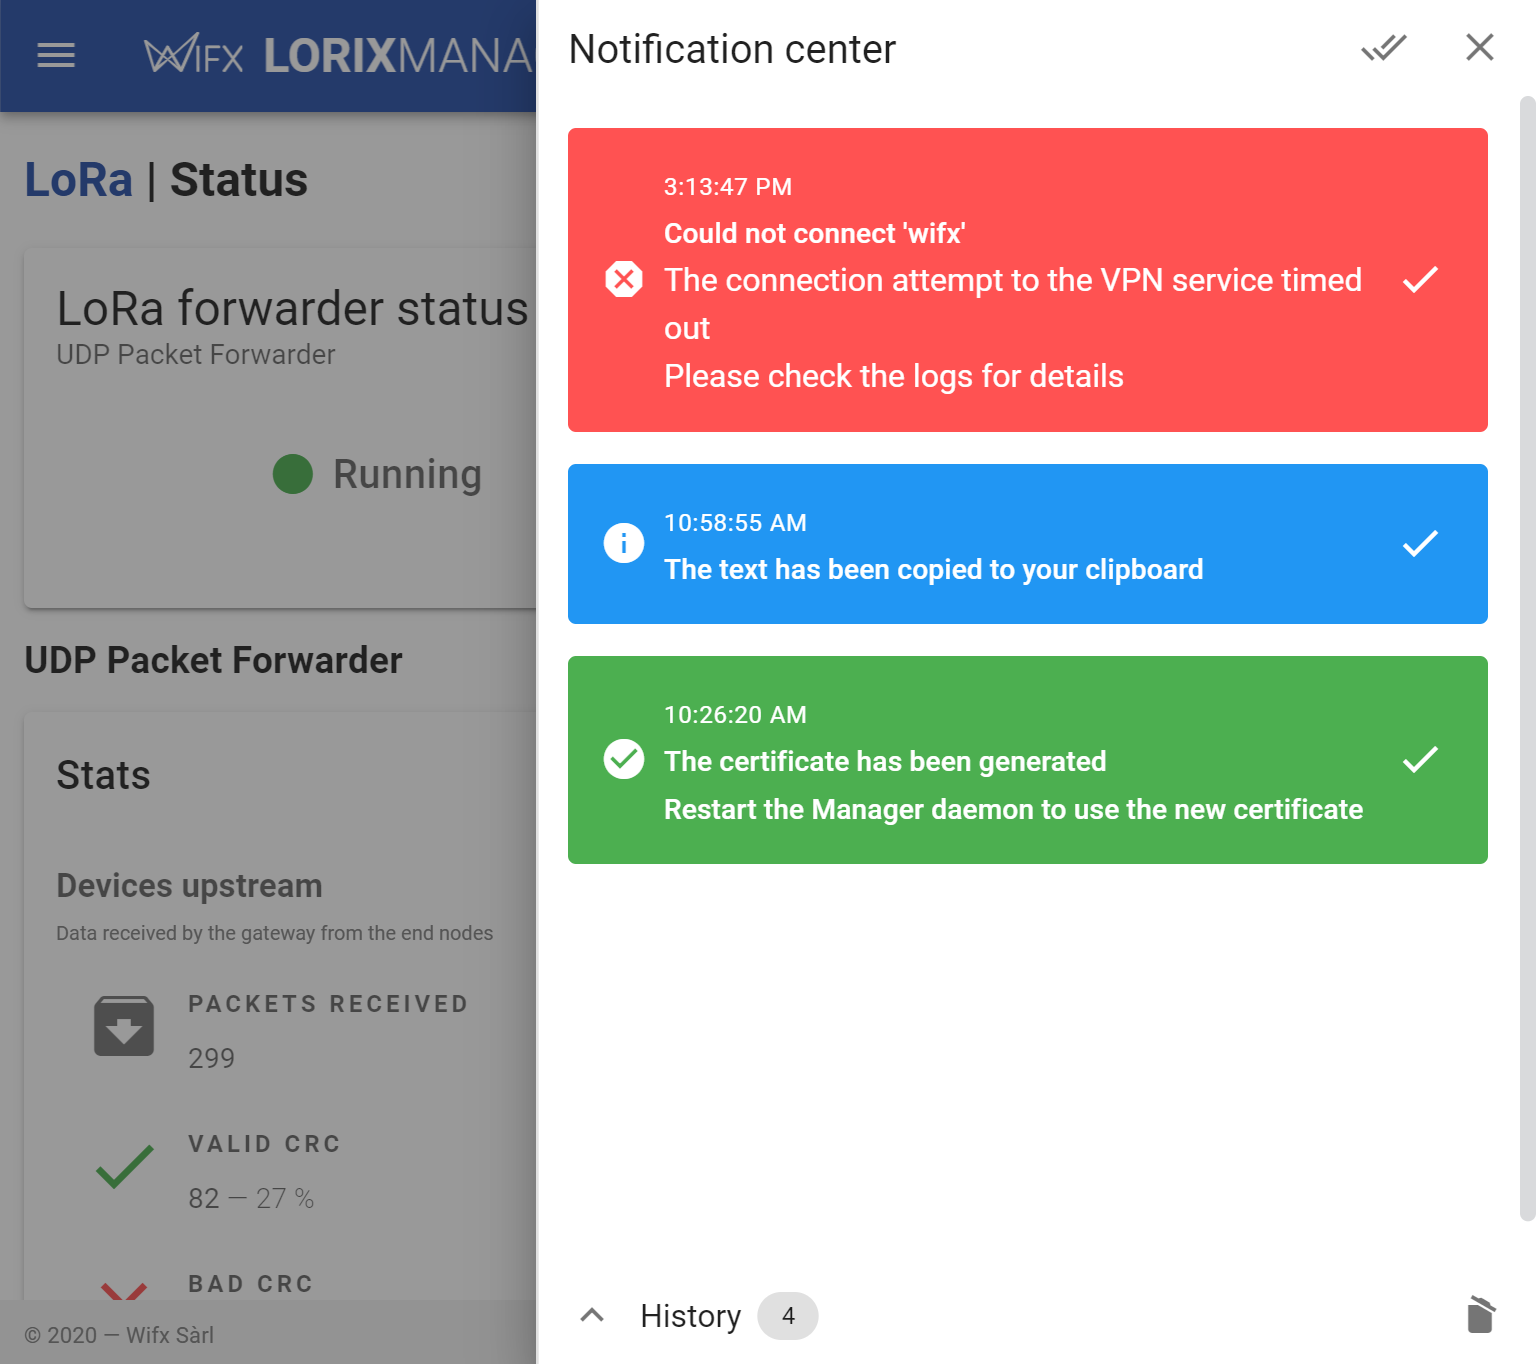Image resolution: width=1536 pixels, height=1364 pixels.
Task: Click the Valid CRC green checkmark
Action: point(124,1167)
